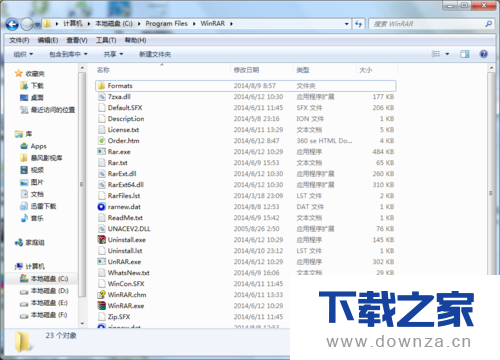500x360 pixels.
Task: Open the Videos library in sidebar
Action: [x=32, y=170]
